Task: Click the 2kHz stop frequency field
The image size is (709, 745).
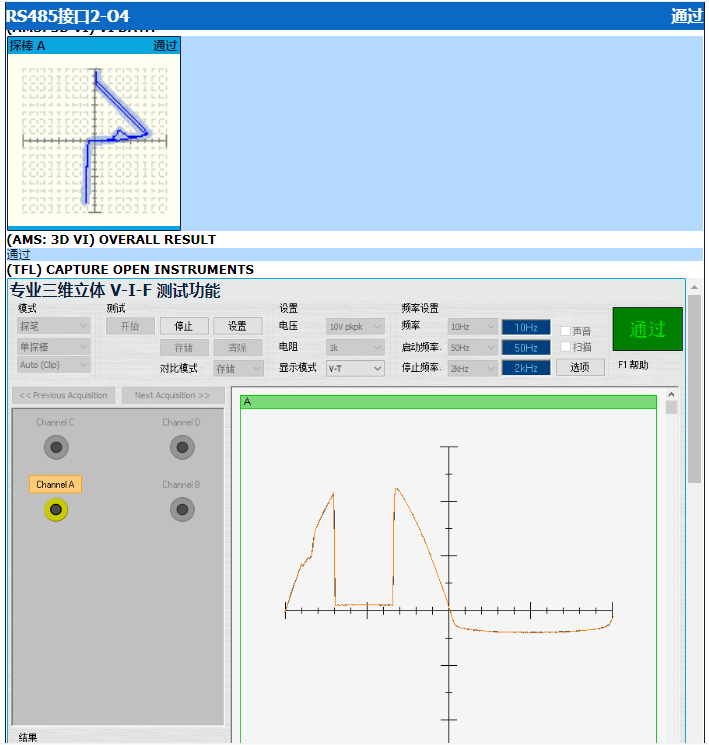Action: (x=526, y=368)
